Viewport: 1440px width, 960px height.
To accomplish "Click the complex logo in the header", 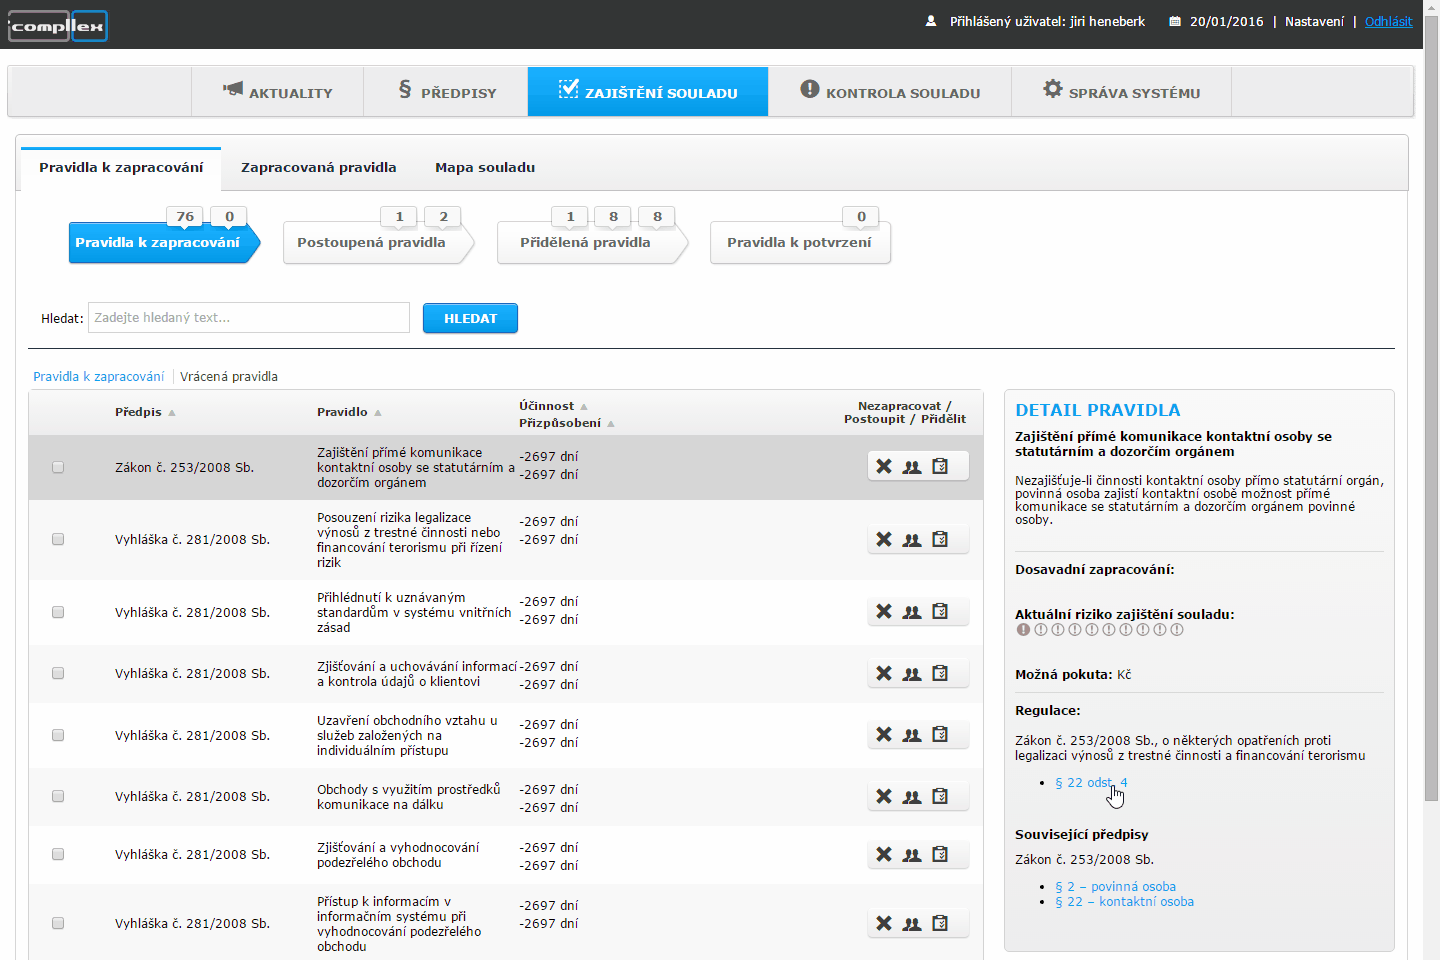I will [x=58, y=26].
